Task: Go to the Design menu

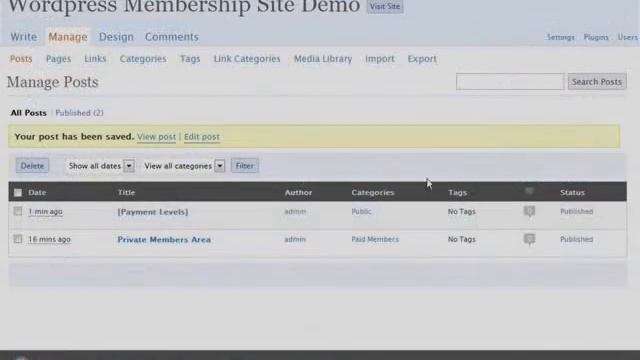Action: [116, 37]
